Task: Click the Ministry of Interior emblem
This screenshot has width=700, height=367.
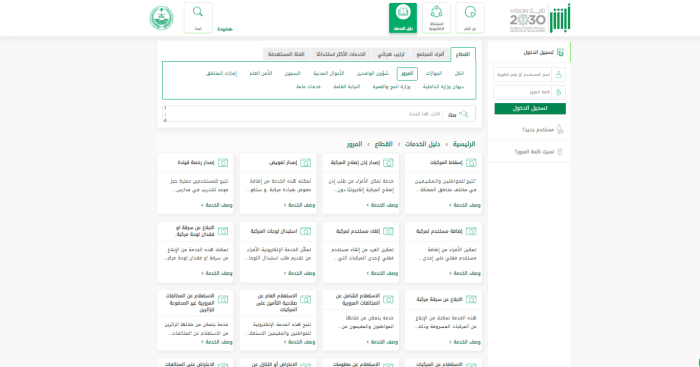Action: point(161,18)
